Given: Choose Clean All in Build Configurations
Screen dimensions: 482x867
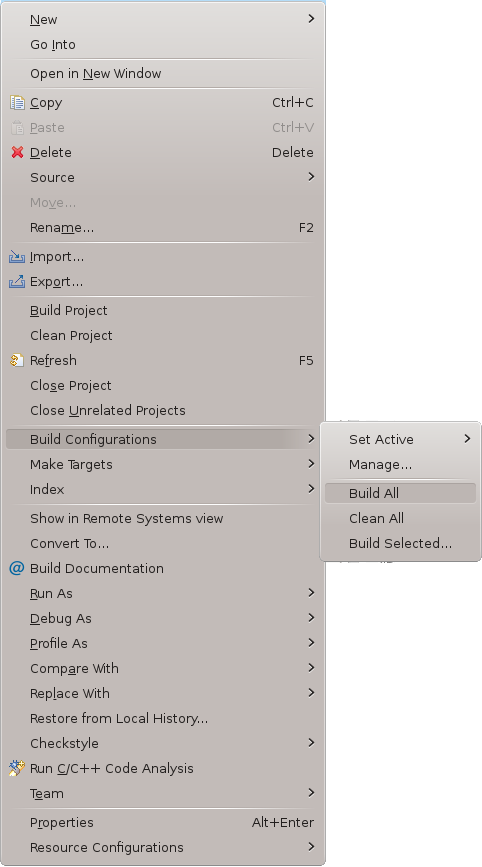Looking at the screenshot, I should tap(400, 518).
